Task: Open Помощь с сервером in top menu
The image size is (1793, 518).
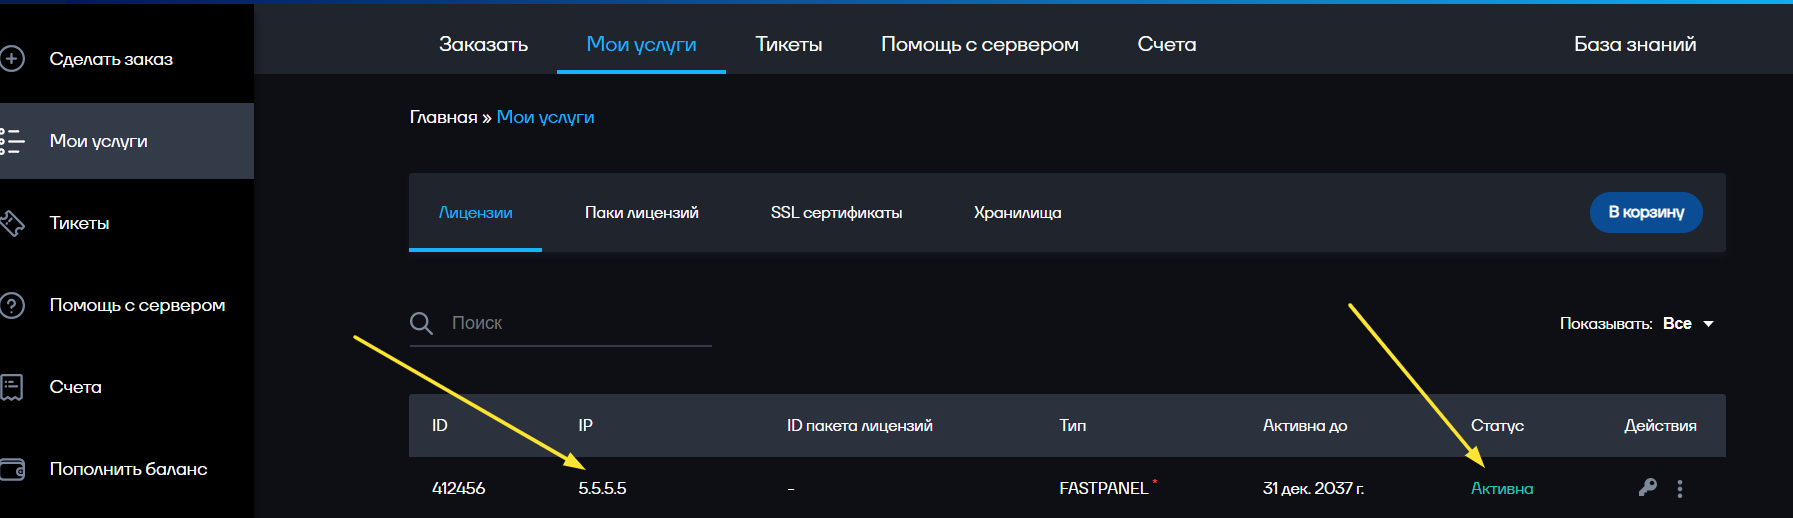Action: 980,44
